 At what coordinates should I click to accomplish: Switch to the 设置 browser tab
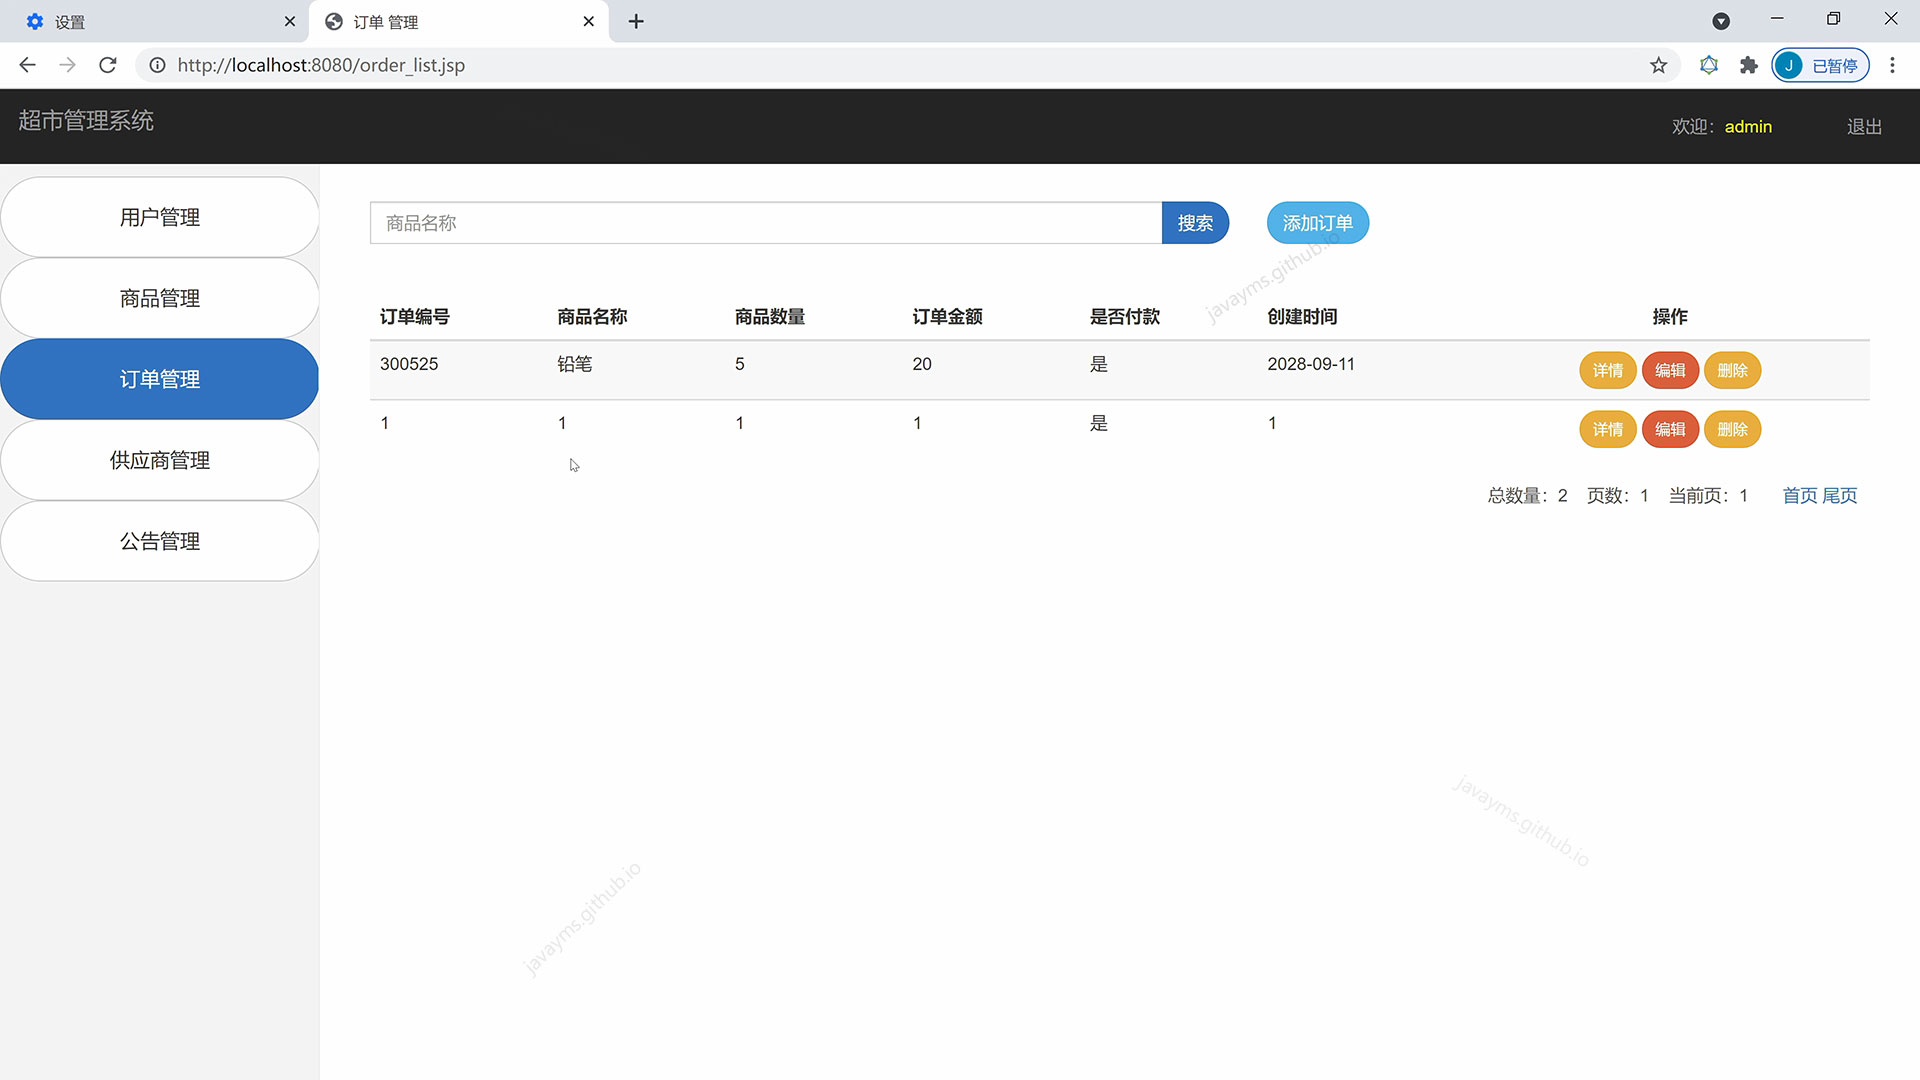[x=150, y=21]
